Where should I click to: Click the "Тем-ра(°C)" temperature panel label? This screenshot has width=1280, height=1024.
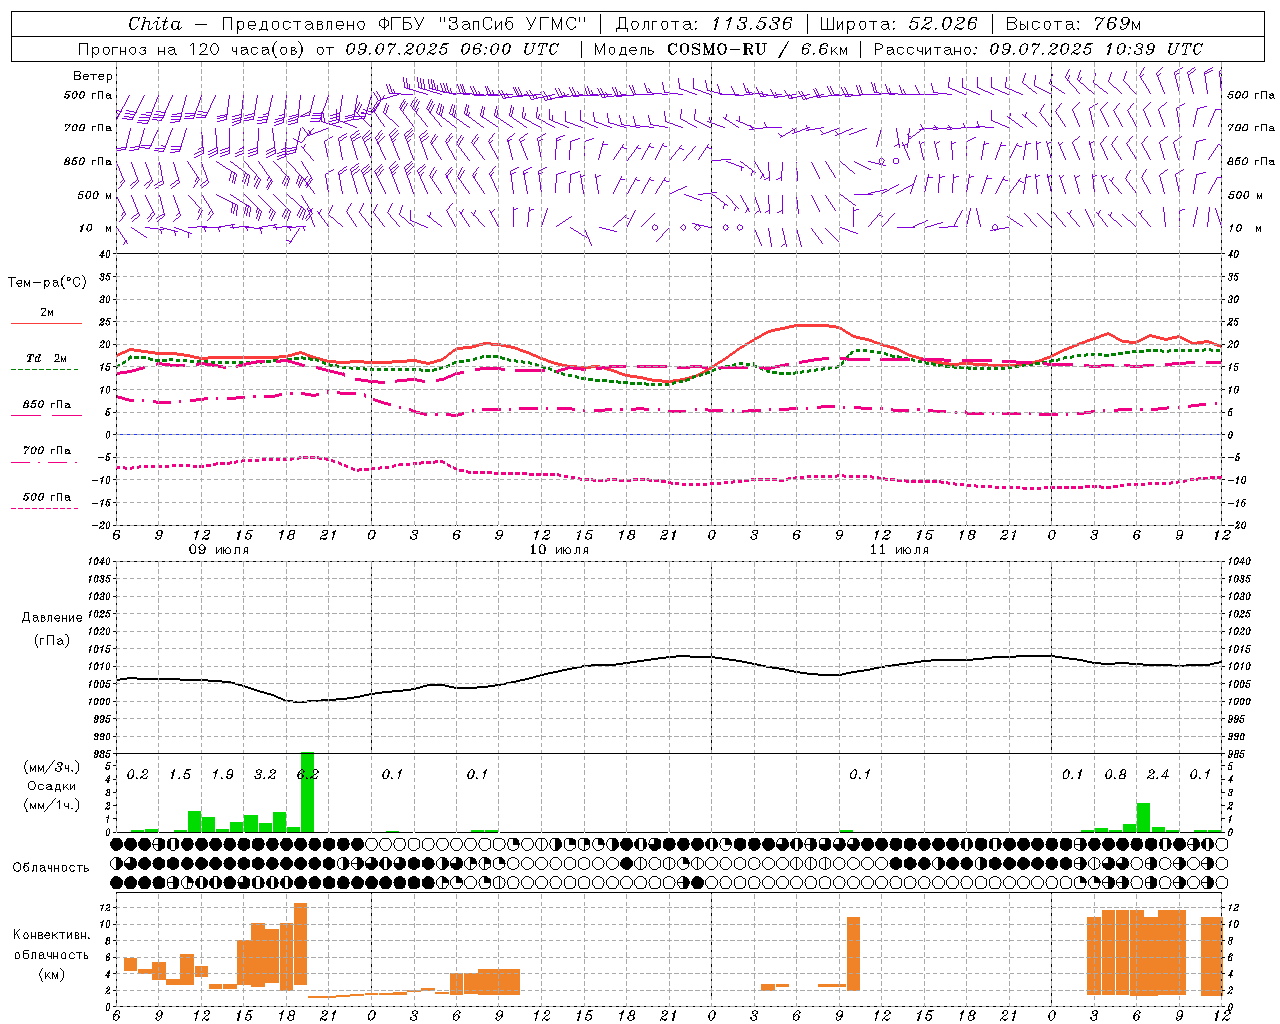tap(47, 283)
